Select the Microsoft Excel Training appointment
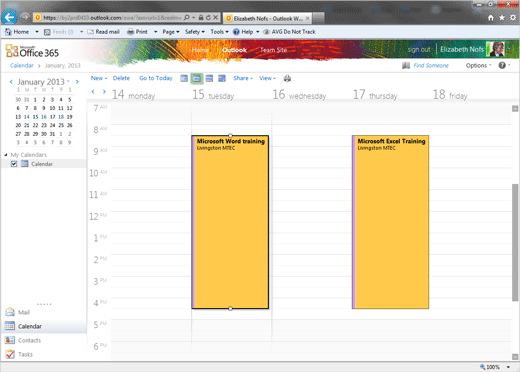The width and height of the screenshot is (520, 372). [390, 222]
